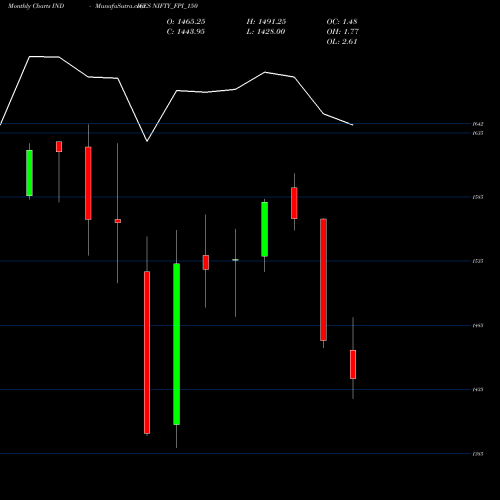Click the low value 'L: 1428.00'
The image size is (500, 500).
pos(266,32)
